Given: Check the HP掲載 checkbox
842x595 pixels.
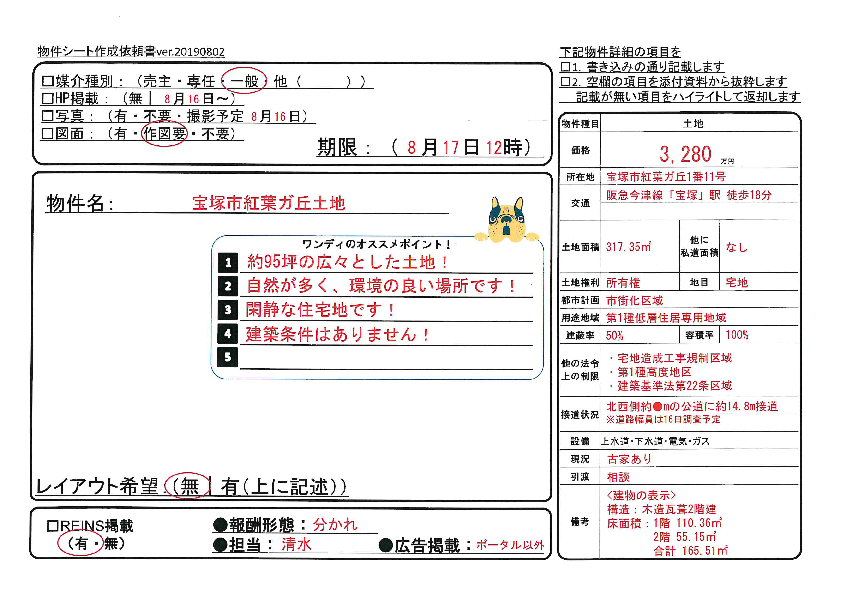Looking at the screenshot, I should [x=46, y=99].
